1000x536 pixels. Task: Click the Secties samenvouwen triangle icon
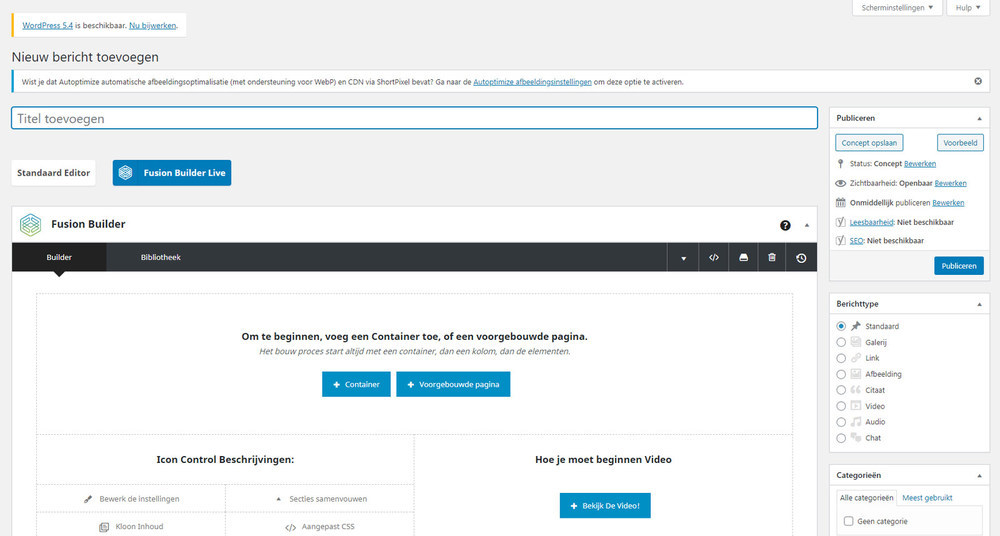pyautogui.click(x=278, y=499)
